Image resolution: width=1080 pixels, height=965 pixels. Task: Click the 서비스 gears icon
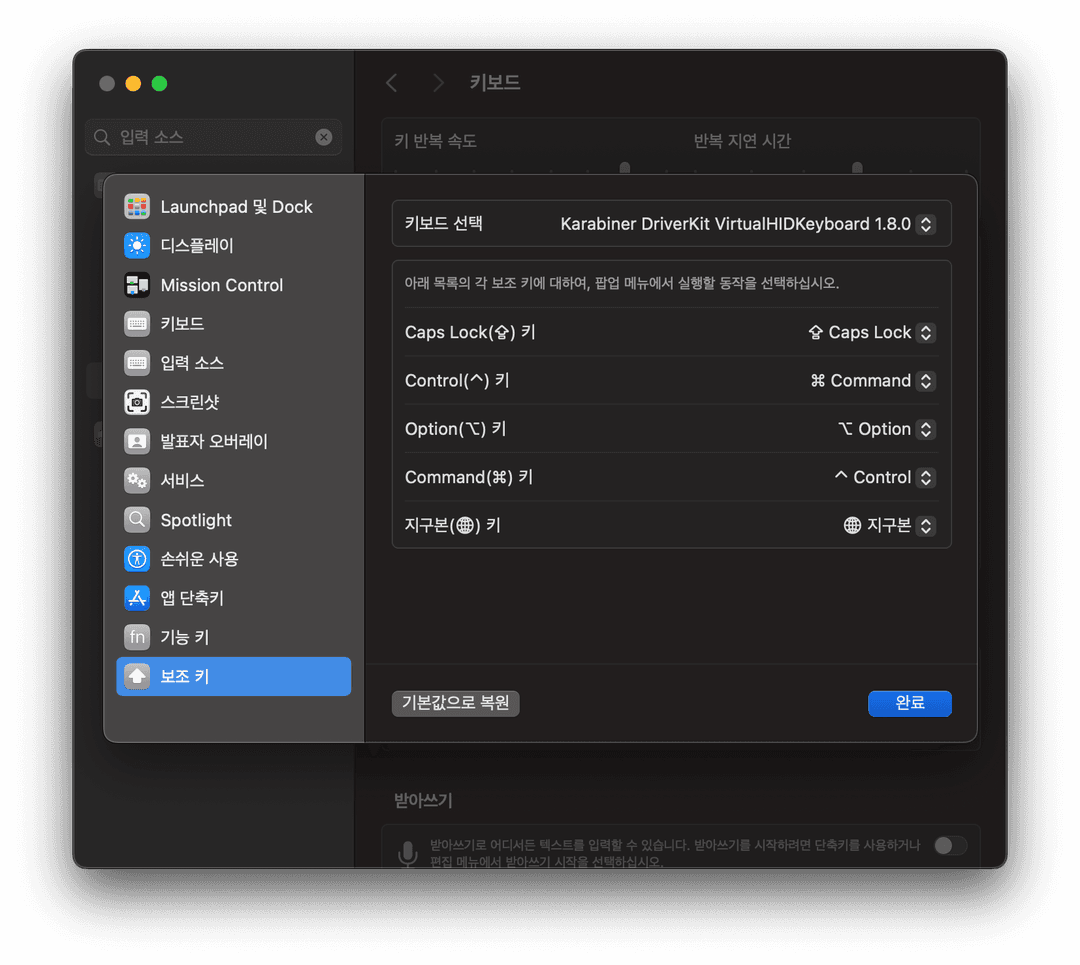point(137,481)
